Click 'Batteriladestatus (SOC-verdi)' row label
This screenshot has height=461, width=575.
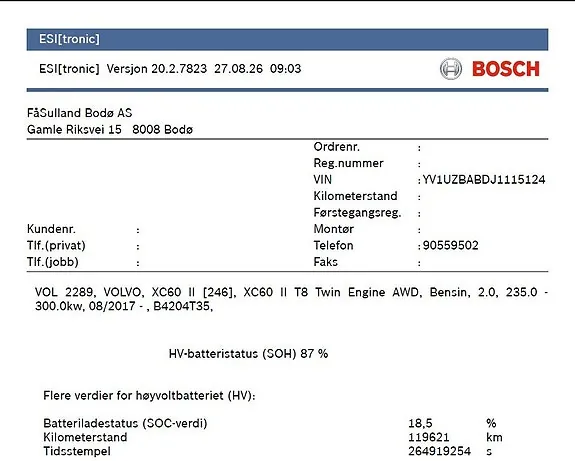point(125,423)
